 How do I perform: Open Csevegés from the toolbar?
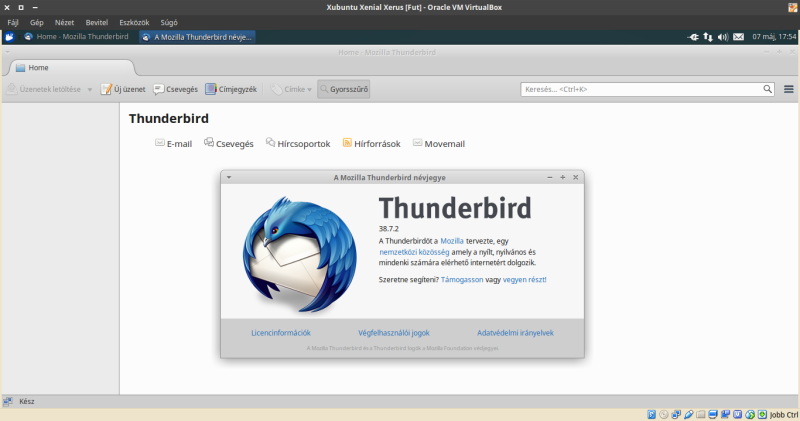[x=176, y=89]
